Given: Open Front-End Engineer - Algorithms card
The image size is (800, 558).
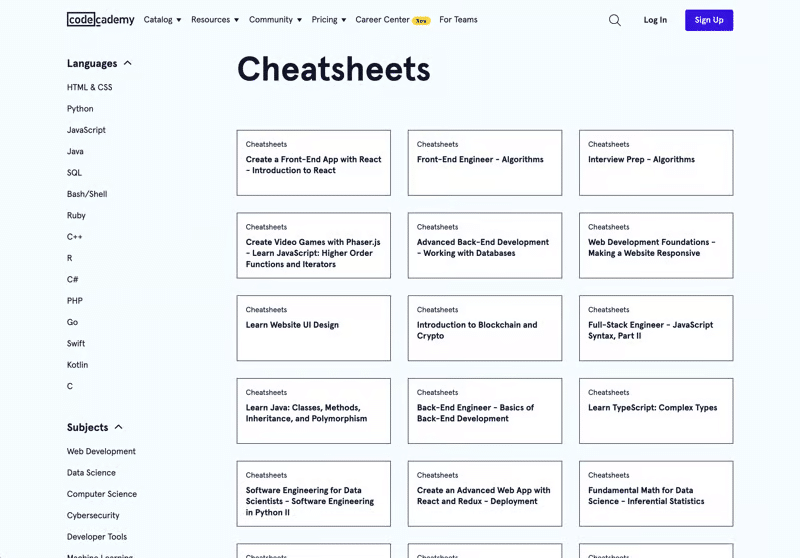Looking at the screenshot, I should 485,163.
